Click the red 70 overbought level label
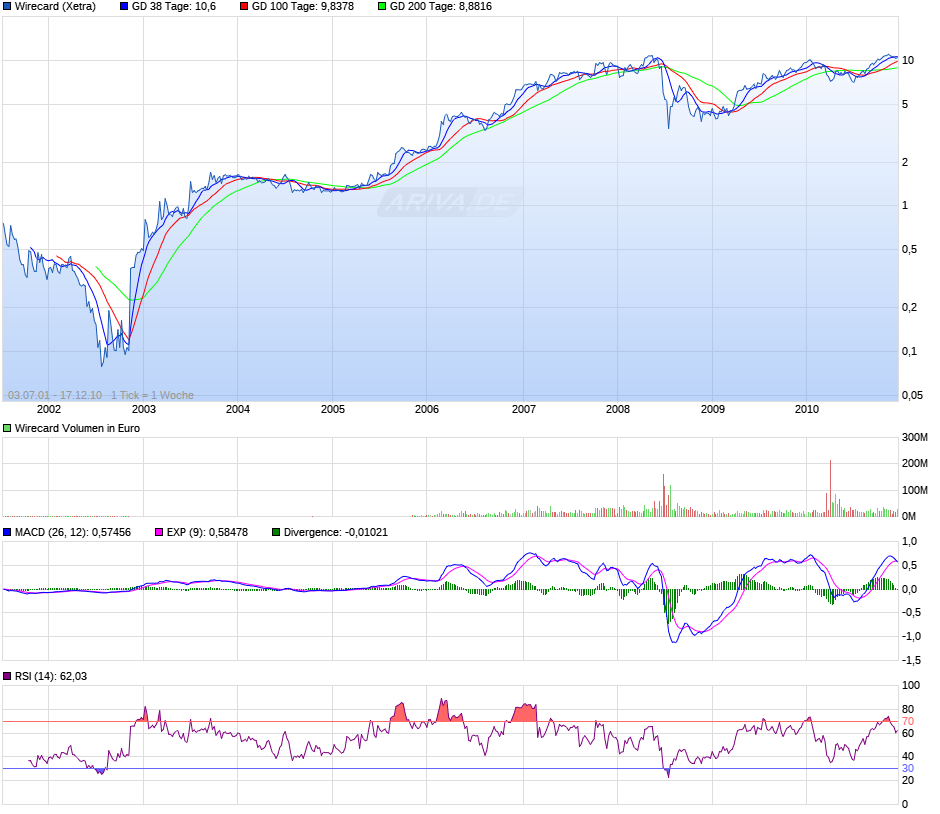This screenshot has width=940, height=814. click(908, 721)
